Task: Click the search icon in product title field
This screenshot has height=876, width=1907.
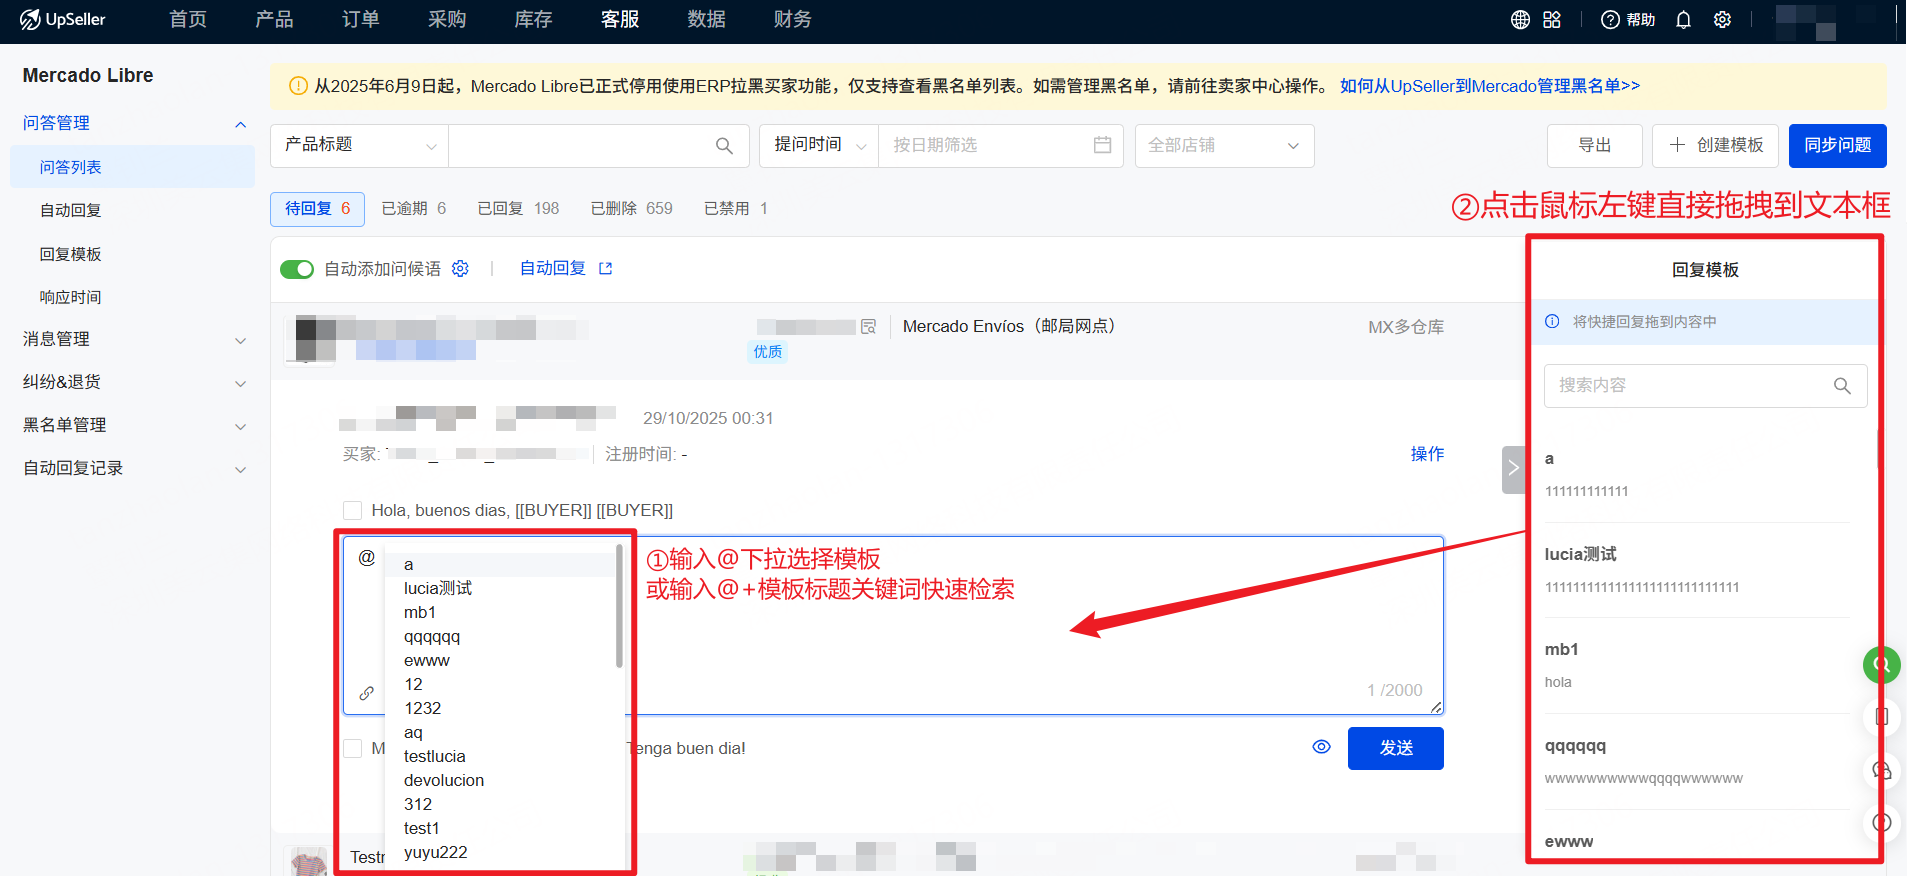Action: coord(724,146)
